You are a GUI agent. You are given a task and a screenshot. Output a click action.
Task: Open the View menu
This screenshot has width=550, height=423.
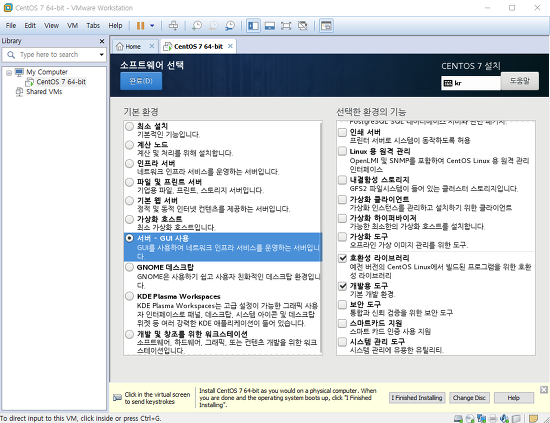coord(51,26)
